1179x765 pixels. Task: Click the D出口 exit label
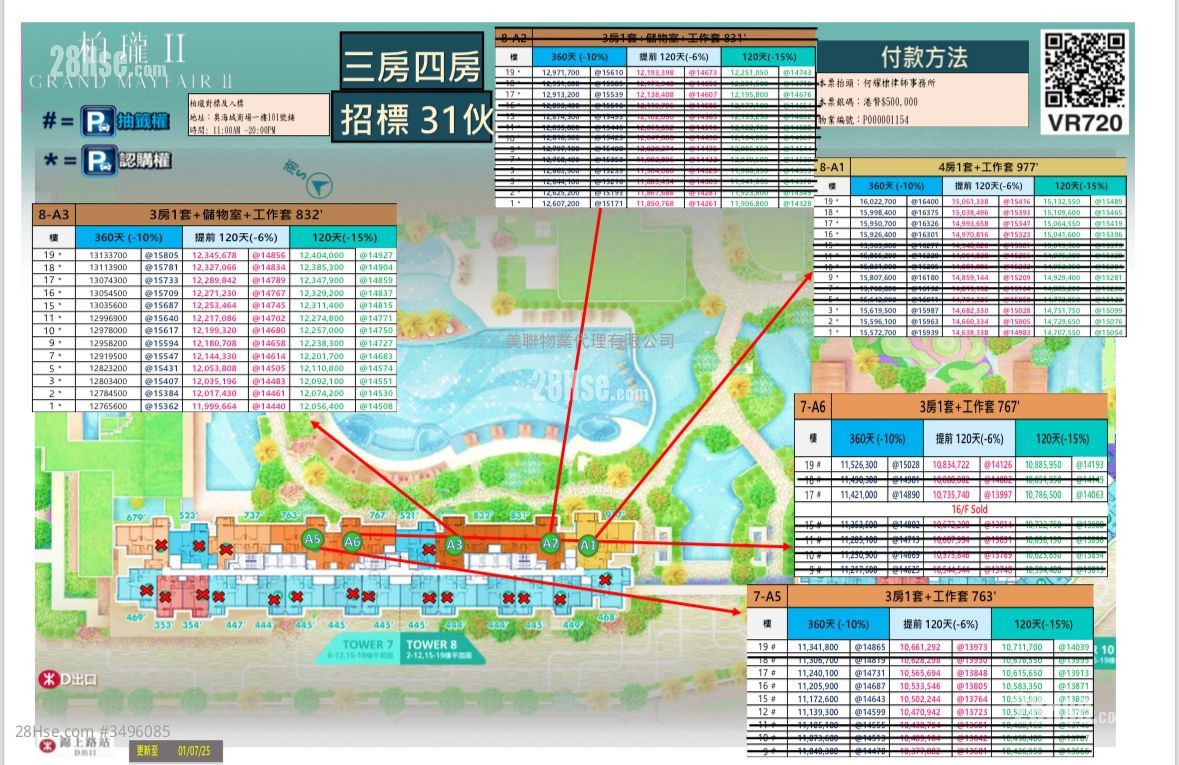point(79,679)
